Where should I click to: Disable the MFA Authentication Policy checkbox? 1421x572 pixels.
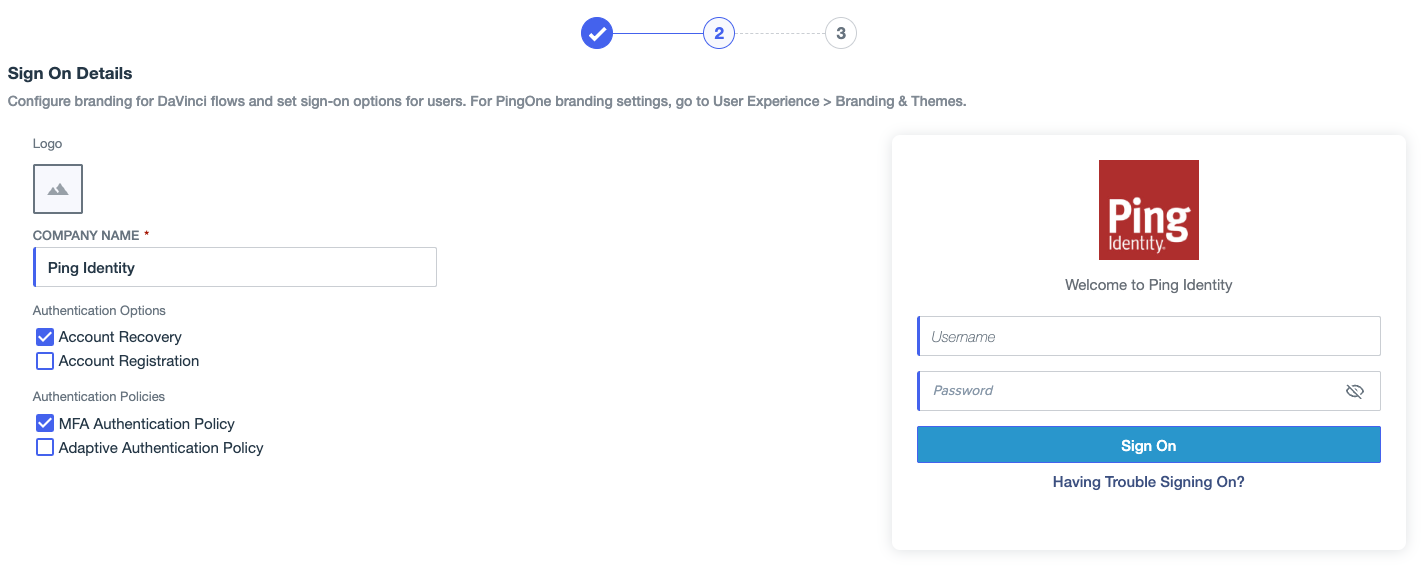tap(45, 424)
